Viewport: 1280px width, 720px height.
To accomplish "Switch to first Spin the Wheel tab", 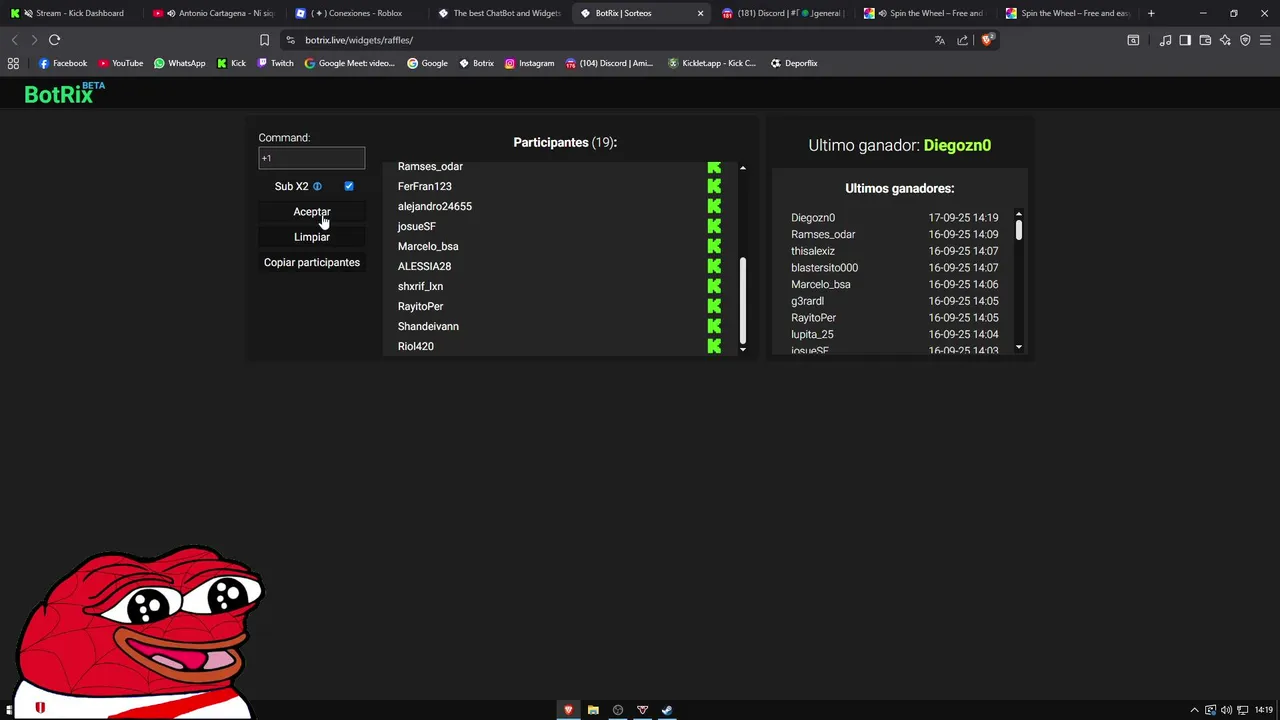I will (x=927, y=13).
